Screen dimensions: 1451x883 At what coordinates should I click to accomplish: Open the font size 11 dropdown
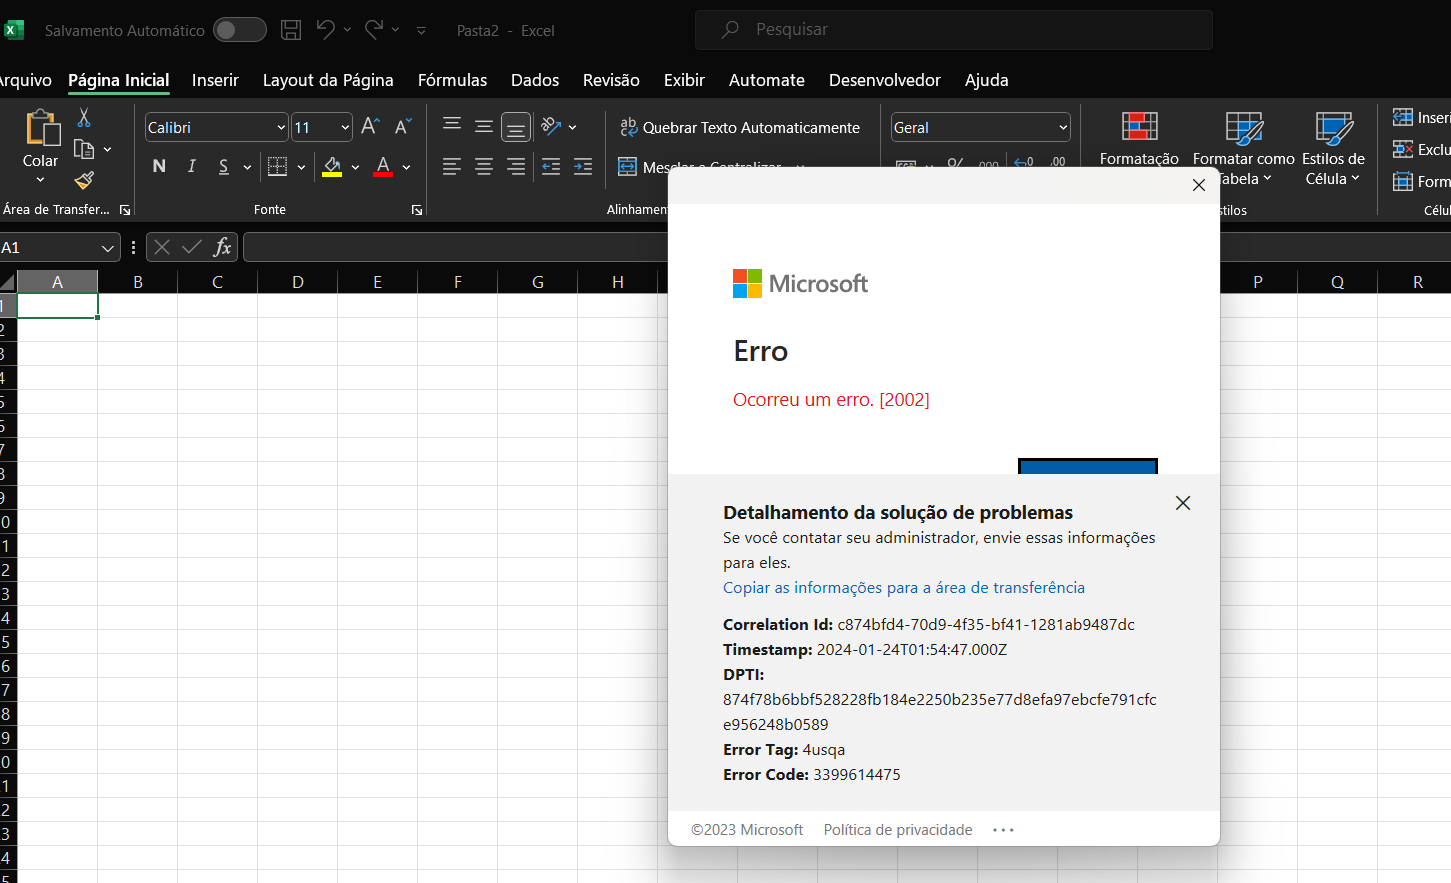(x=345, y=127)
